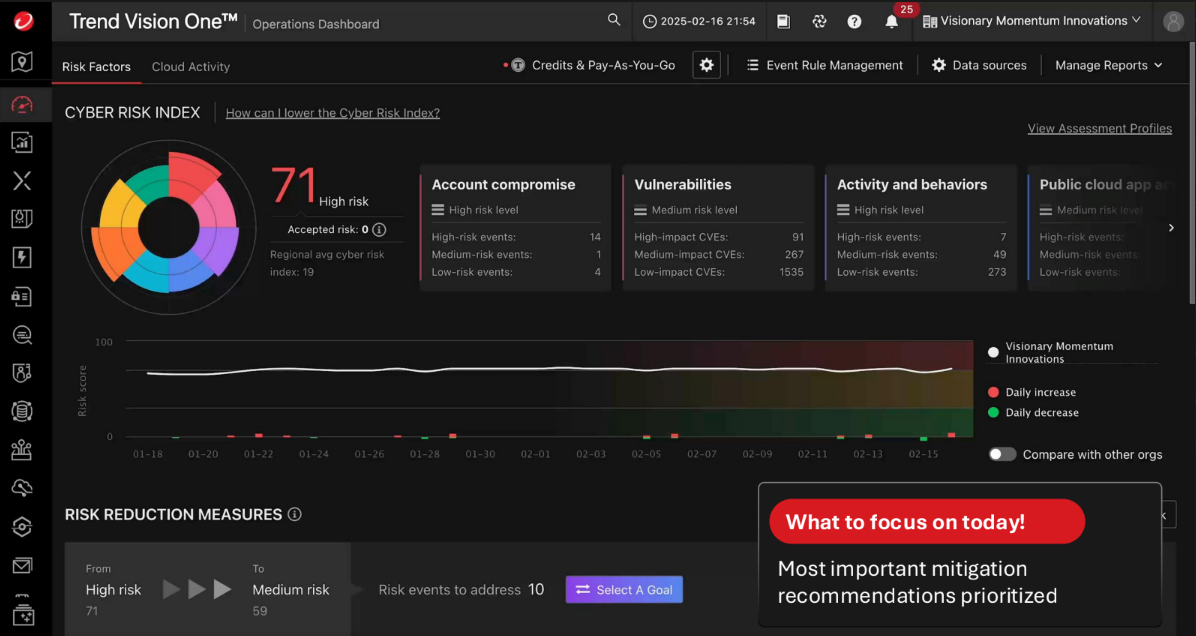Open the Activity and behaviors card
1196x636 pixels.
921,228
